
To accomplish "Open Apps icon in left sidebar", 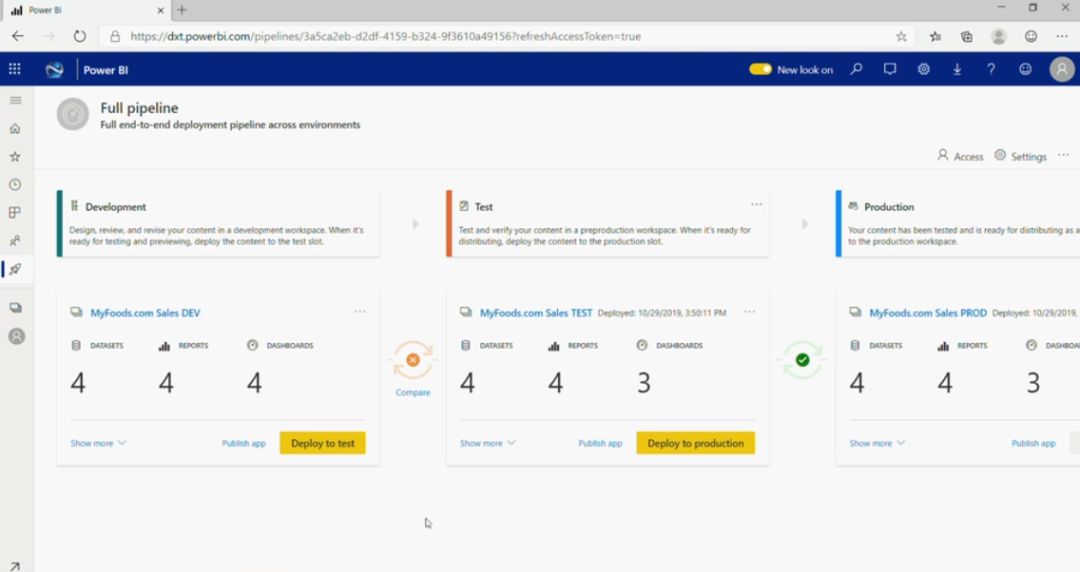I will click(15, 212).
